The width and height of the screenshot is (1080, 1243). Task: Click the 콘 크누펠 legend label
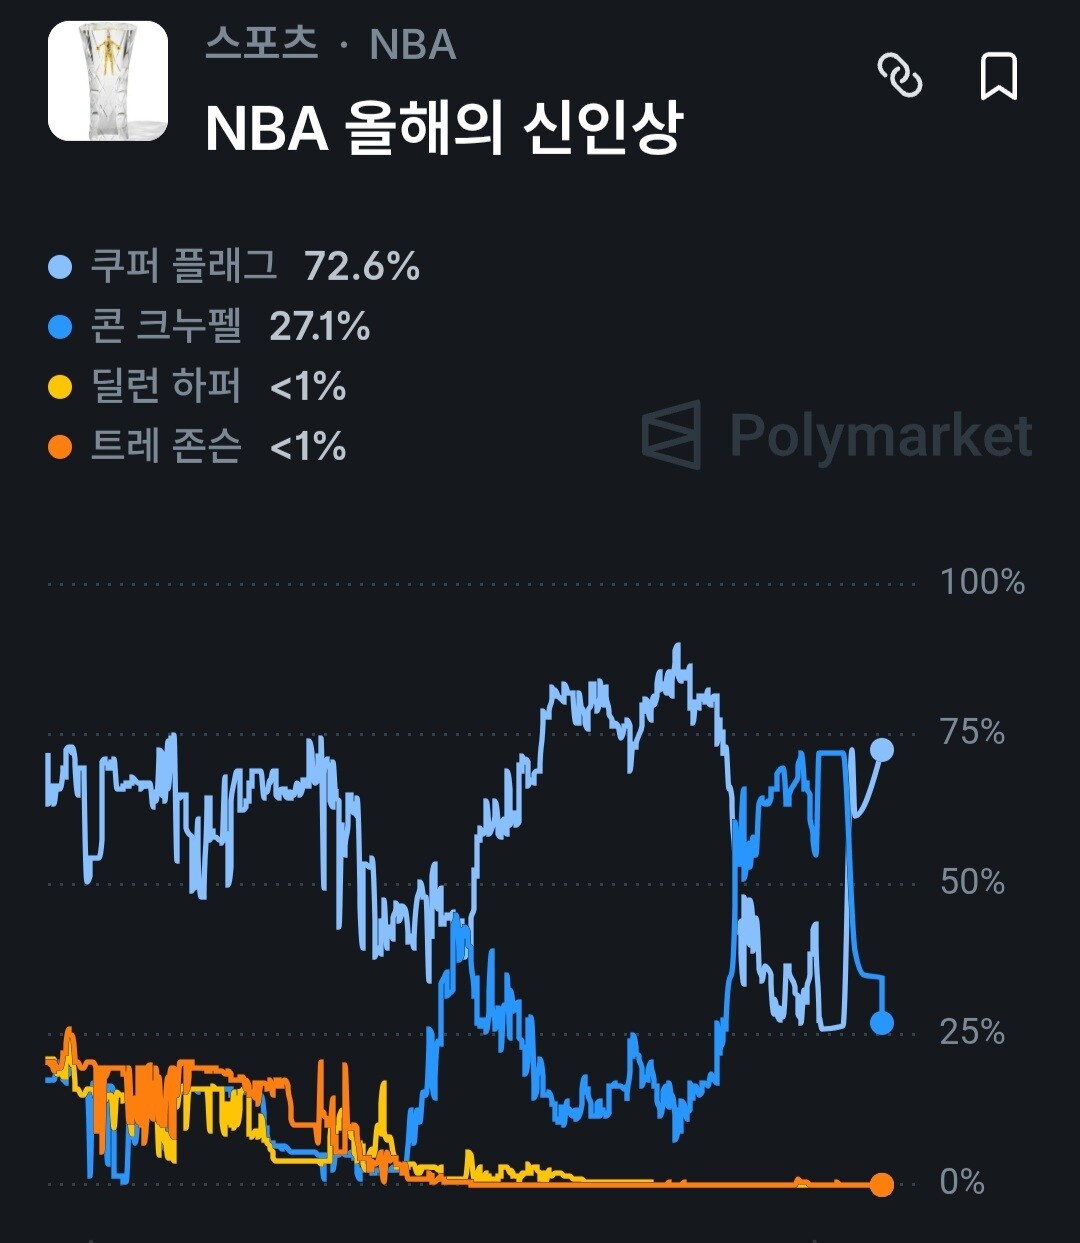coord(166,326)
